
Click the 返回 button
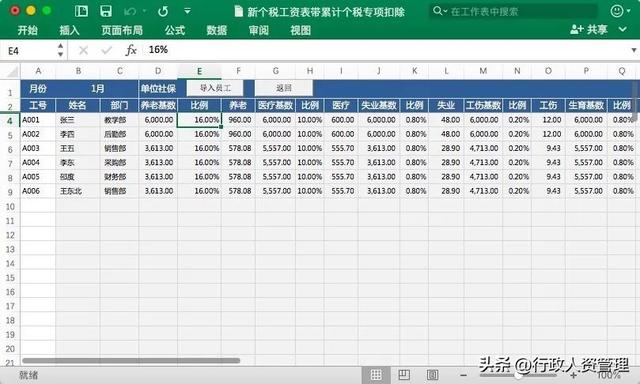click(284, 88)
